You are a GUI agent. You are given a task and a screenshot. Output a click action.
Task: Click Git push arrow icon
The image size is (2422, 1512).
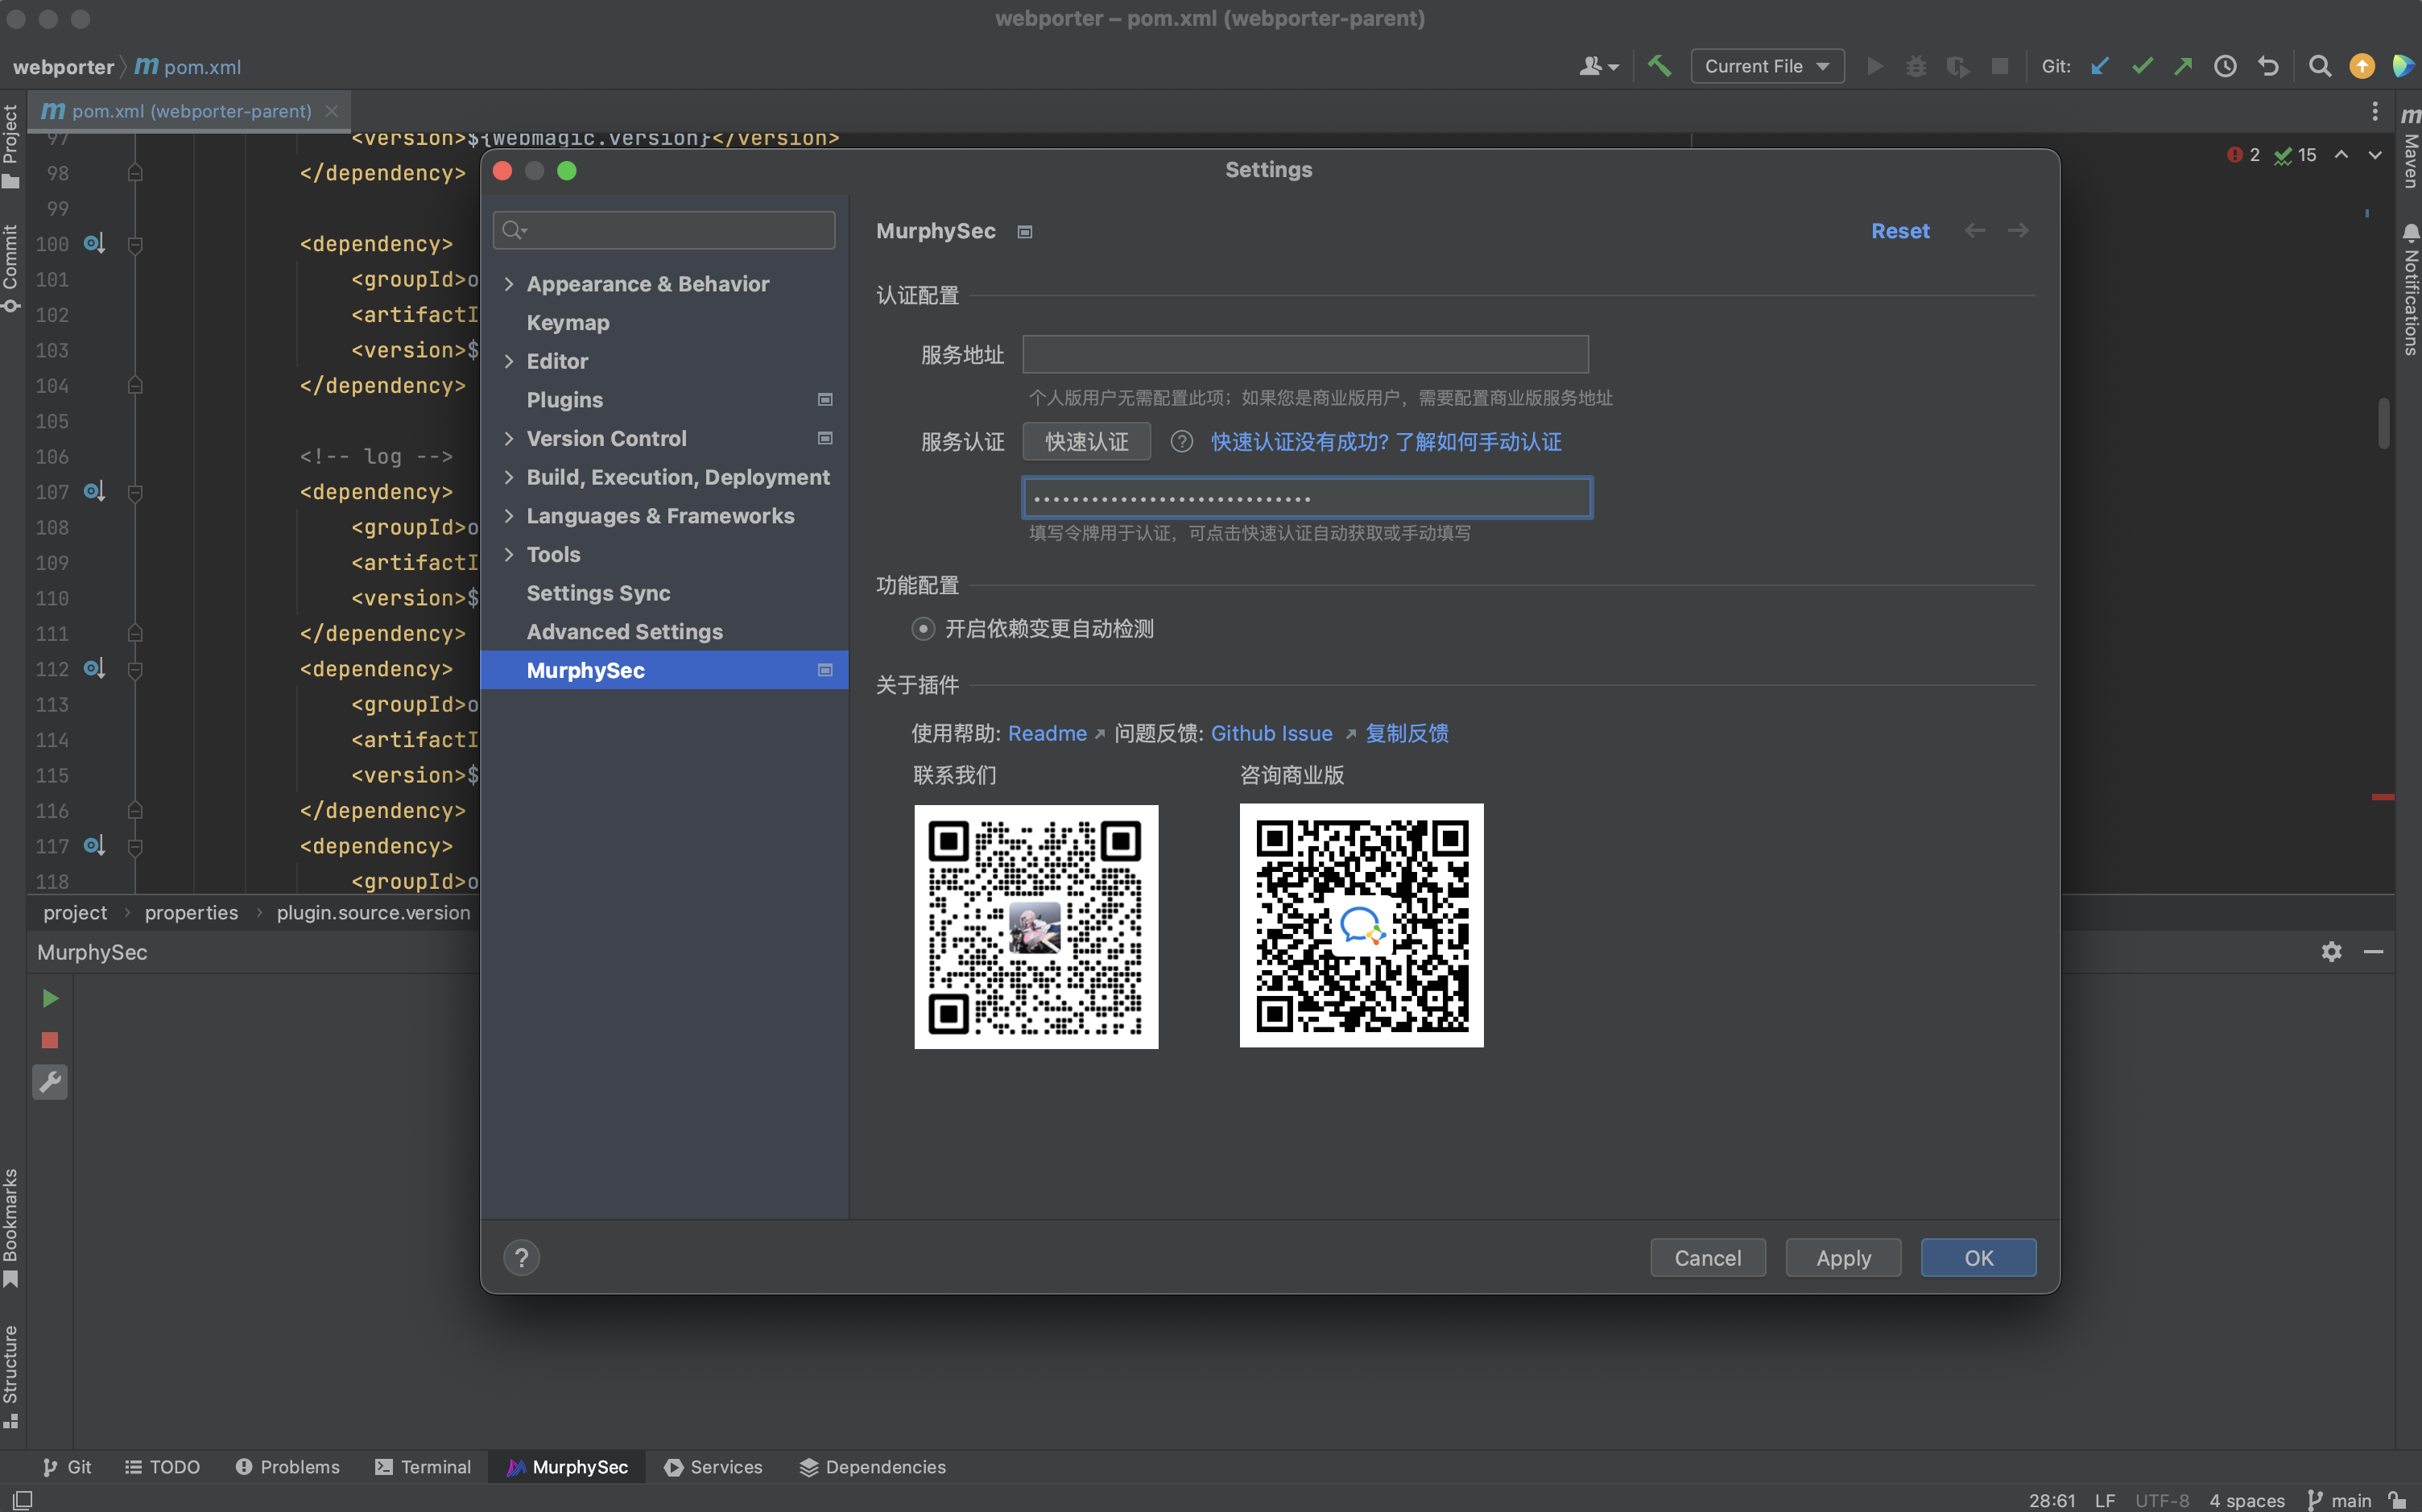point(2183,66)
